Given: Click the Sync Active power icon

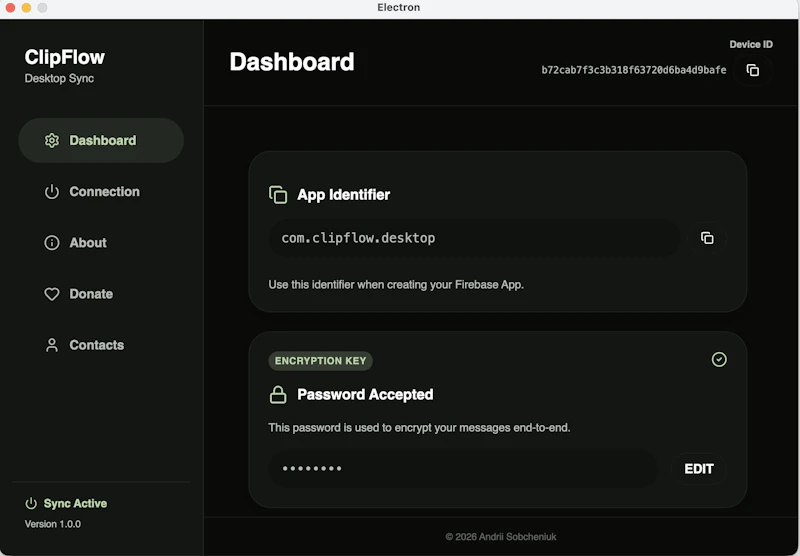Looking at the screenshot, I should coord(31,503).
